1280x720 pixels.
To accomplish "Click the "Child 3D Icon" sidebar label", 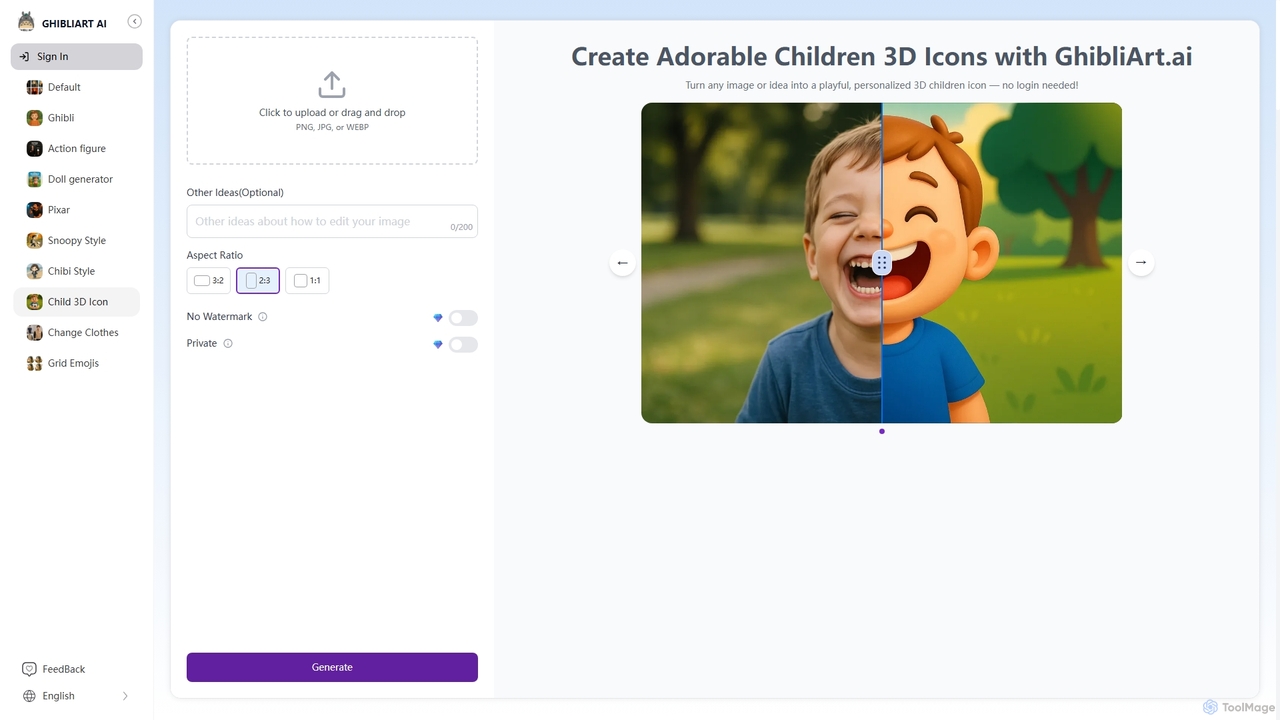I will coord(78,302).
